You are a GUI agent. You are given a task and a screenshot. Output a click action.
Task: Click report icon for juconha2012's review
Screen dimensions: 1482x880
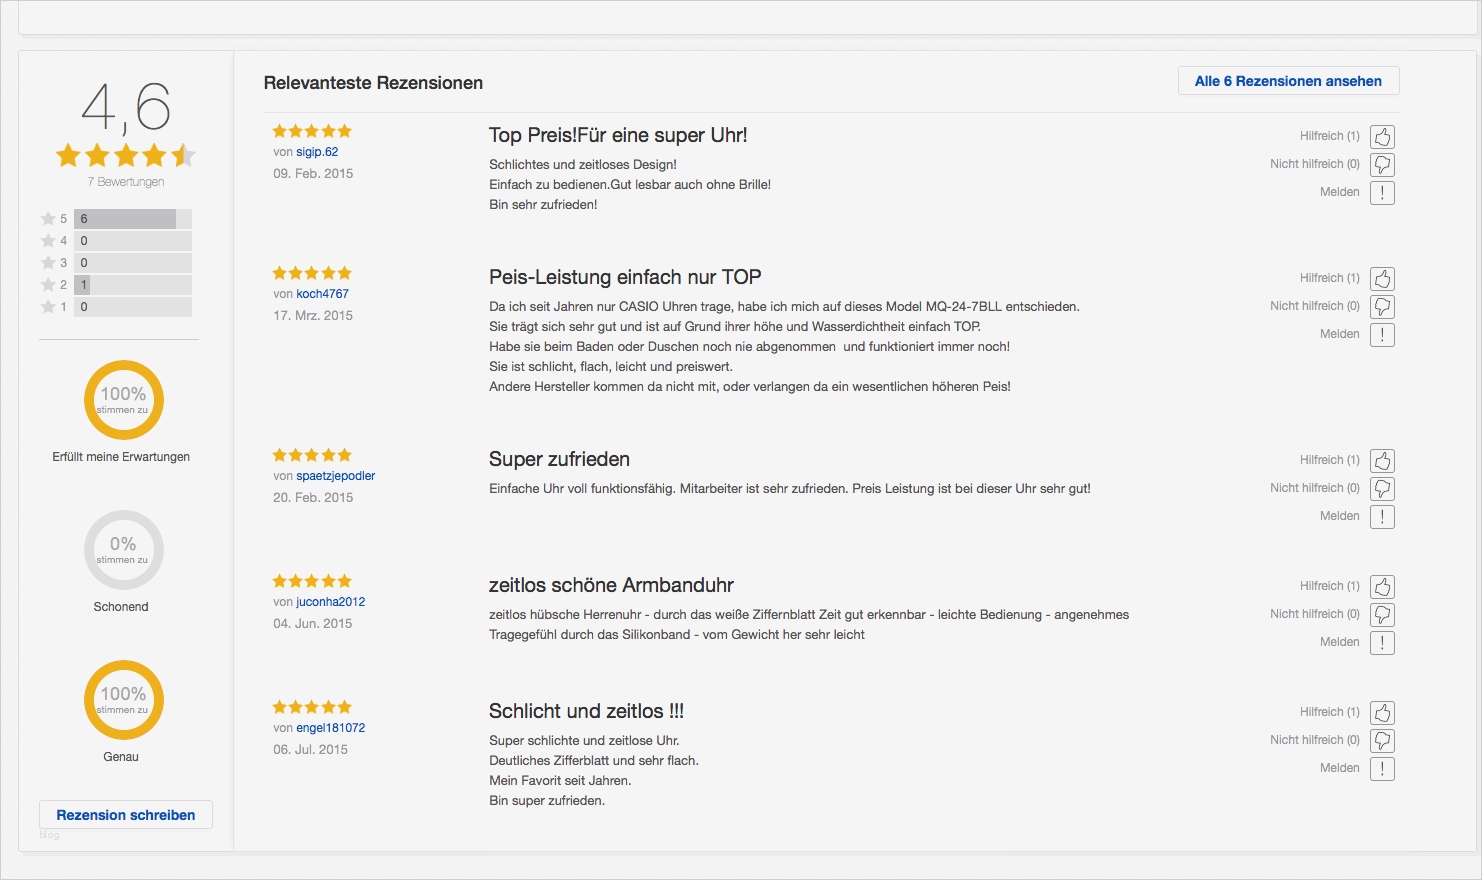click(x=1382, y=643)
